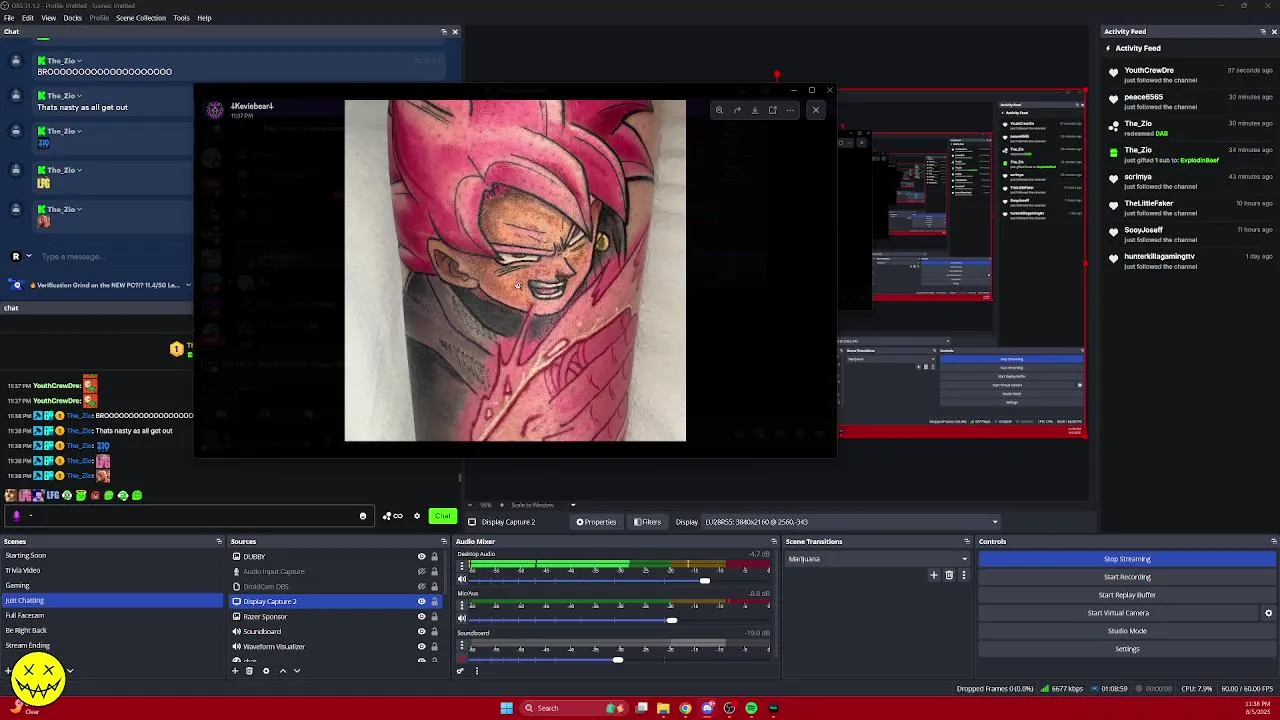The height and width of the screenshot is (720, 1280).
Task: Toggle visibility of DUBBY source
Action: tap(421, 557)
